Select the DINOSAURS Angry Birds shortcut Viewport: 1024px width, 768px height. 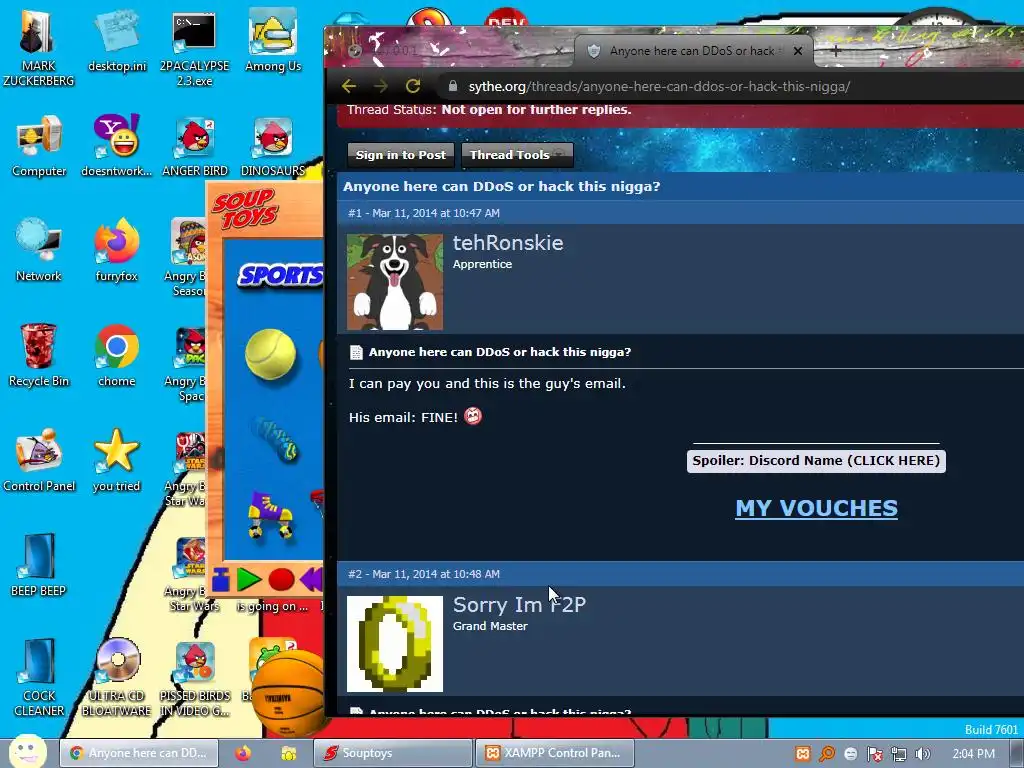click(273, 146)
